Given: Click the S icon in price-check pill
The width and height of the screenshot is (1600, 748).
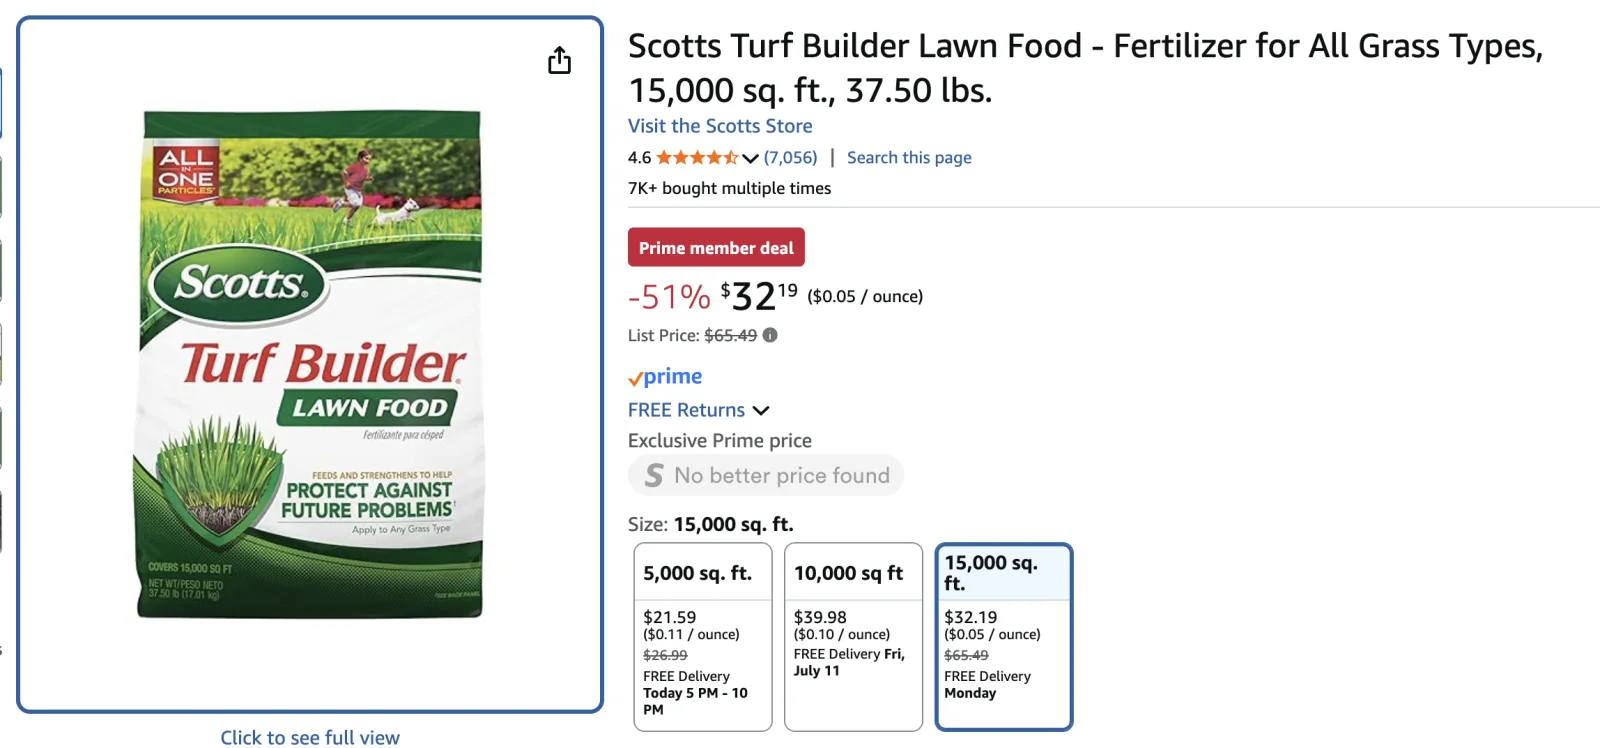Looking at the screenshot, I should (654, 475).
